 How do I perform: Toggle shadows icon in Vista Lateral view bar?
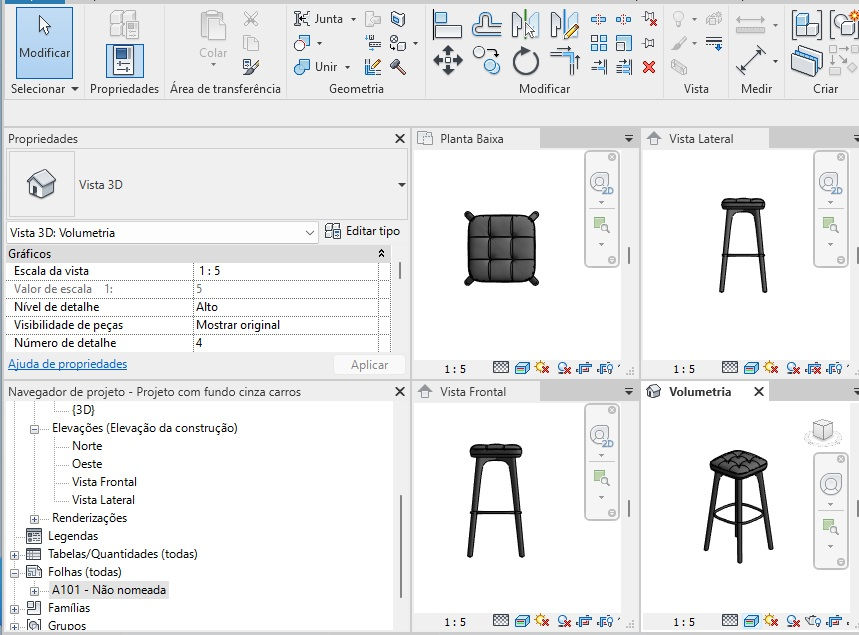point(793,368)
